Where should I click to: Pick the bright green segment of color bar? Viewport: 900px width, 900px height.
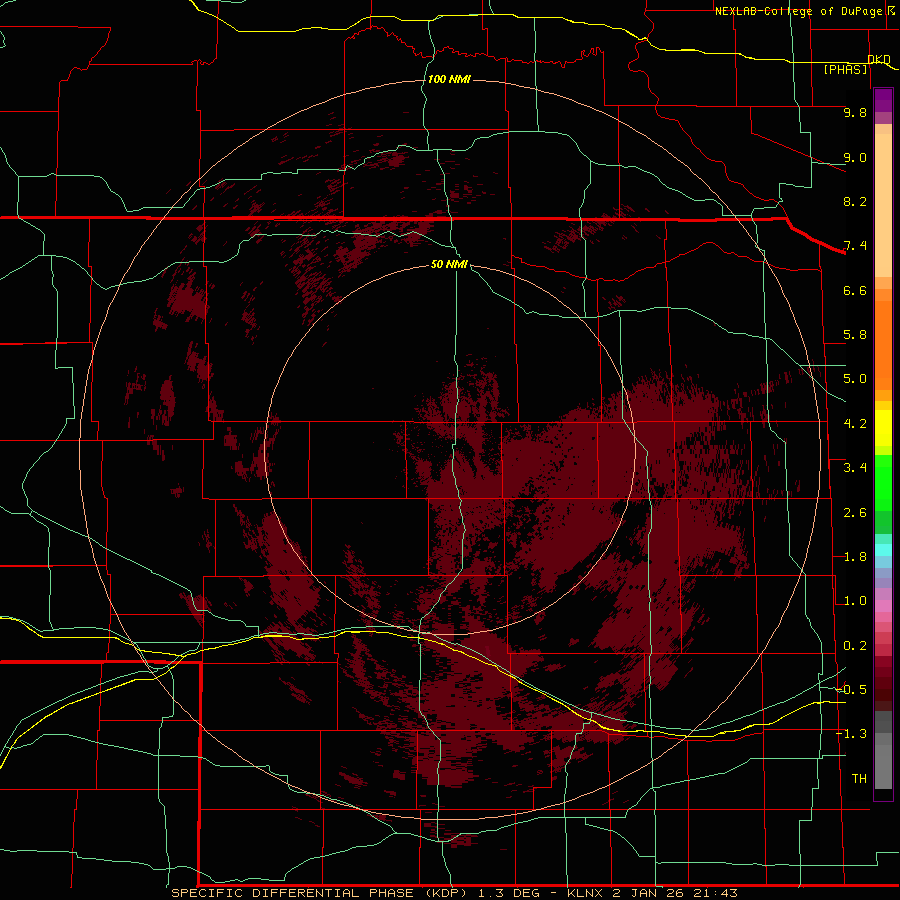click(x=883, y=484)
